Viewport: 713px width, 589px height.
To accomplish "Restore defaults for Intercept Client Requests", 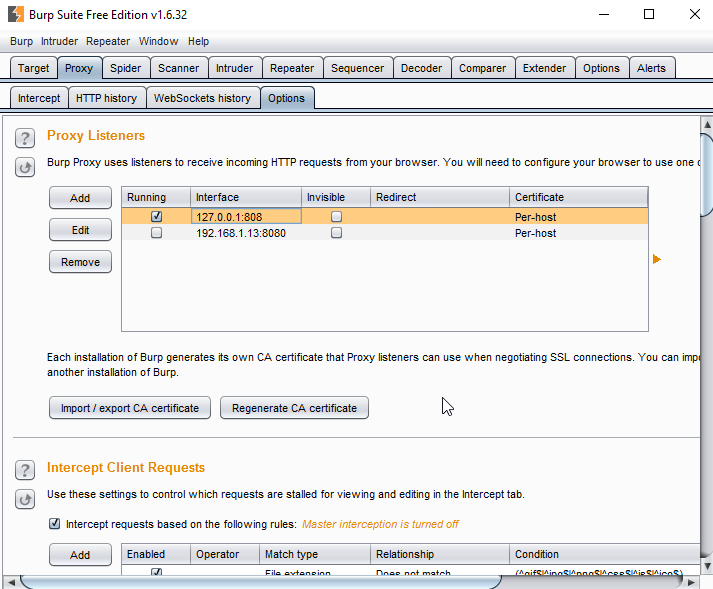I will [25, 499].
